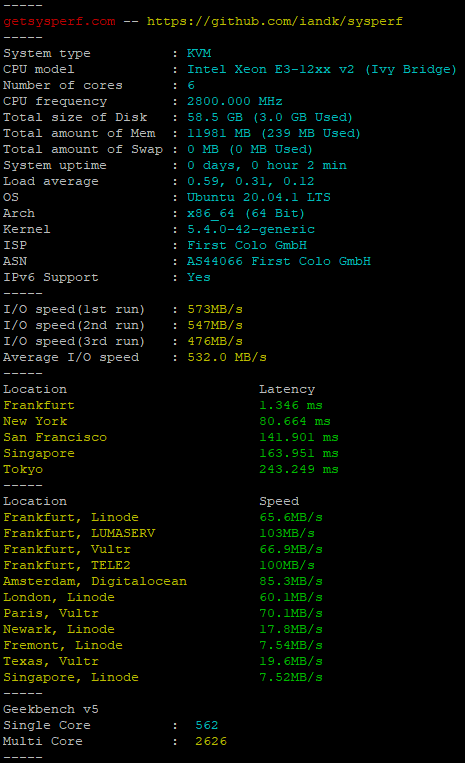465x763 pixels.
Task: Select the KVM system type value
Action: click(x=199, y=54)
